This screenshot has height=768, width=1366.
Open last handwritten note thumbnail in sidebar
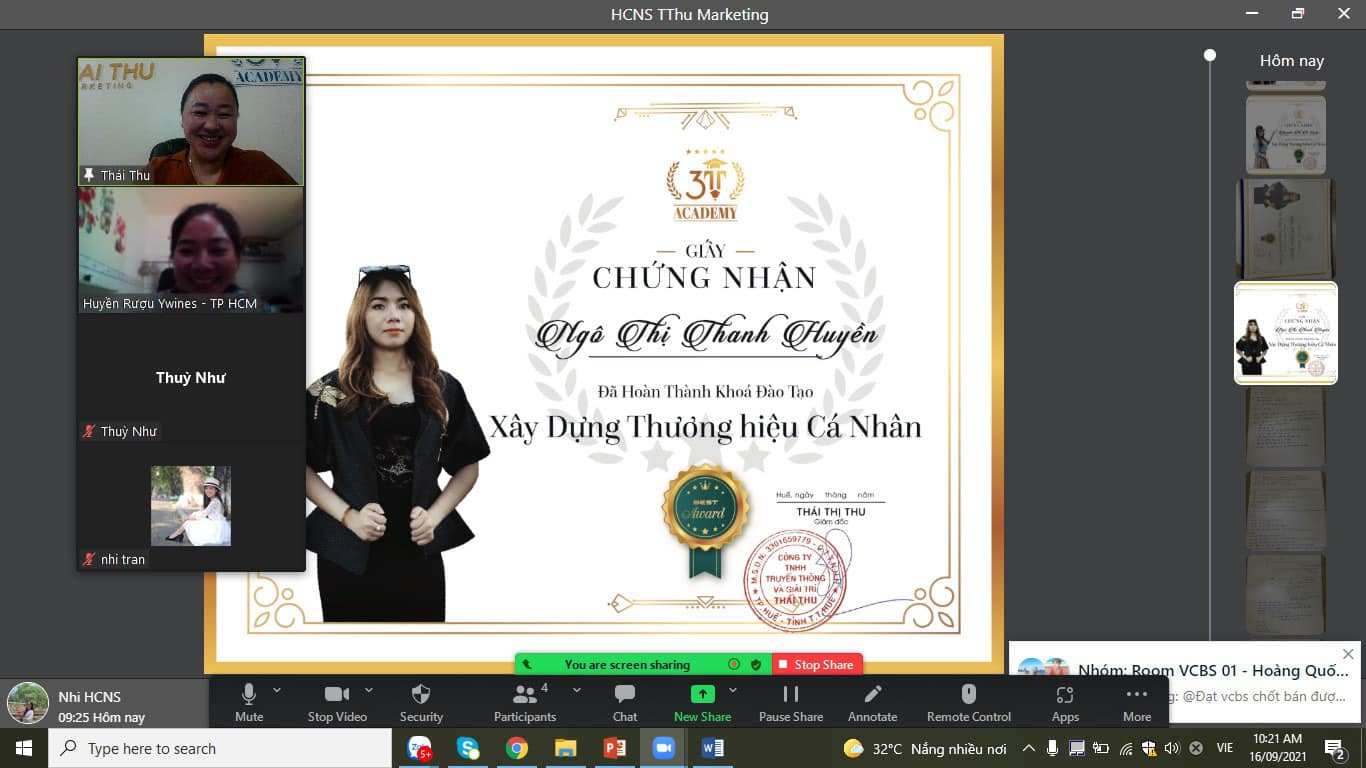tap(1286, 594)
